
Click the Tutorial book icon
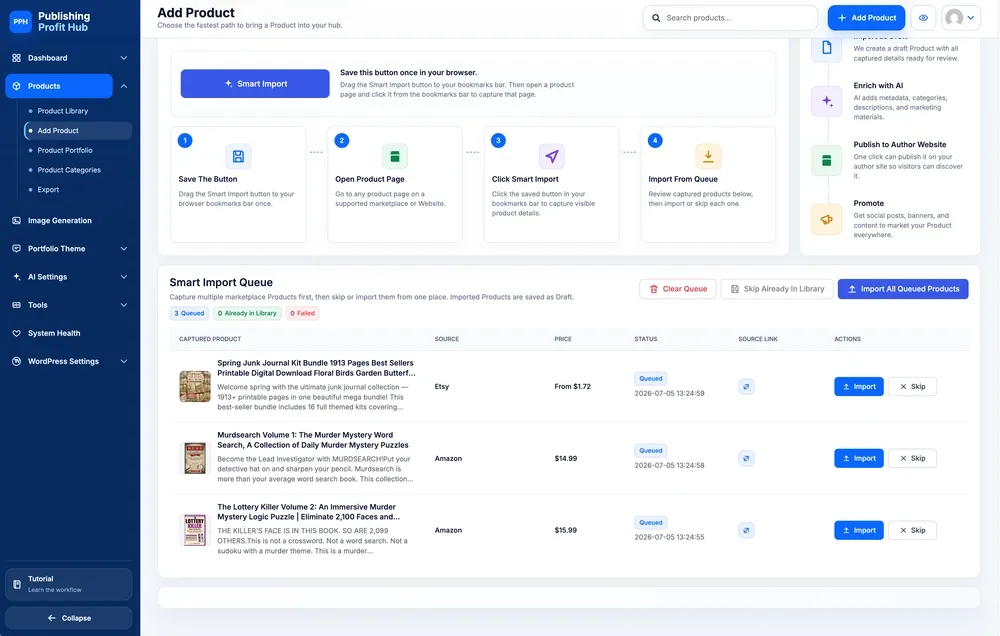pos(17,584)
